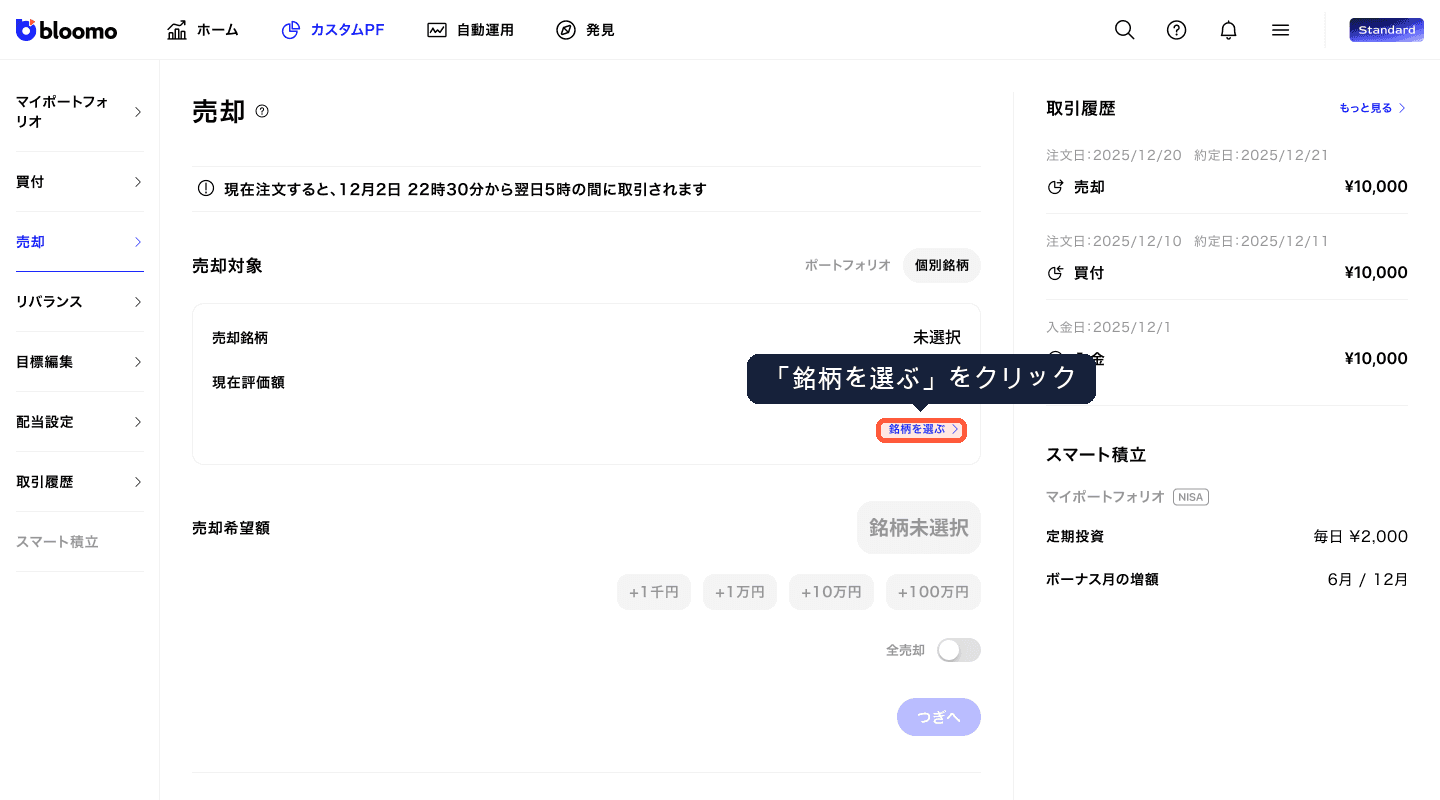
Task: Open the notifications bell icon
Action: [x=1229, y=30]
